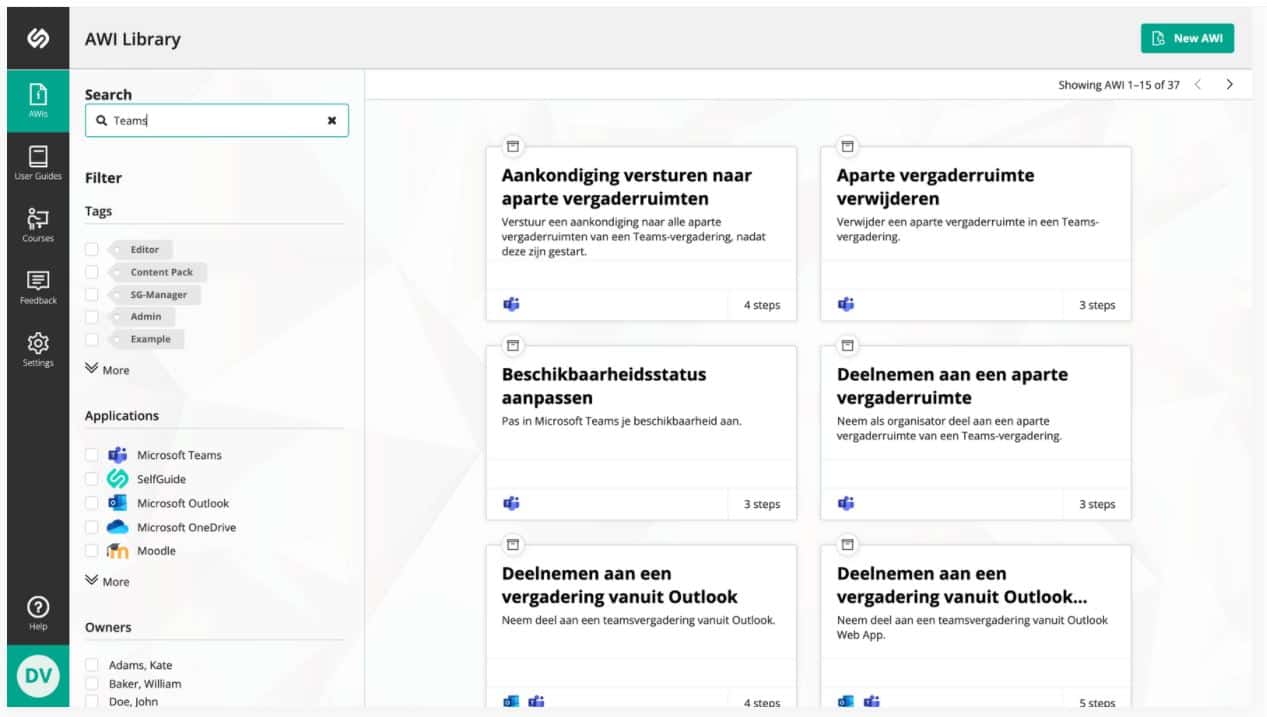1267x717 pixels.
Task: Click the "4 steps" count on the Aankondiging card
Action: coord(762,305)
